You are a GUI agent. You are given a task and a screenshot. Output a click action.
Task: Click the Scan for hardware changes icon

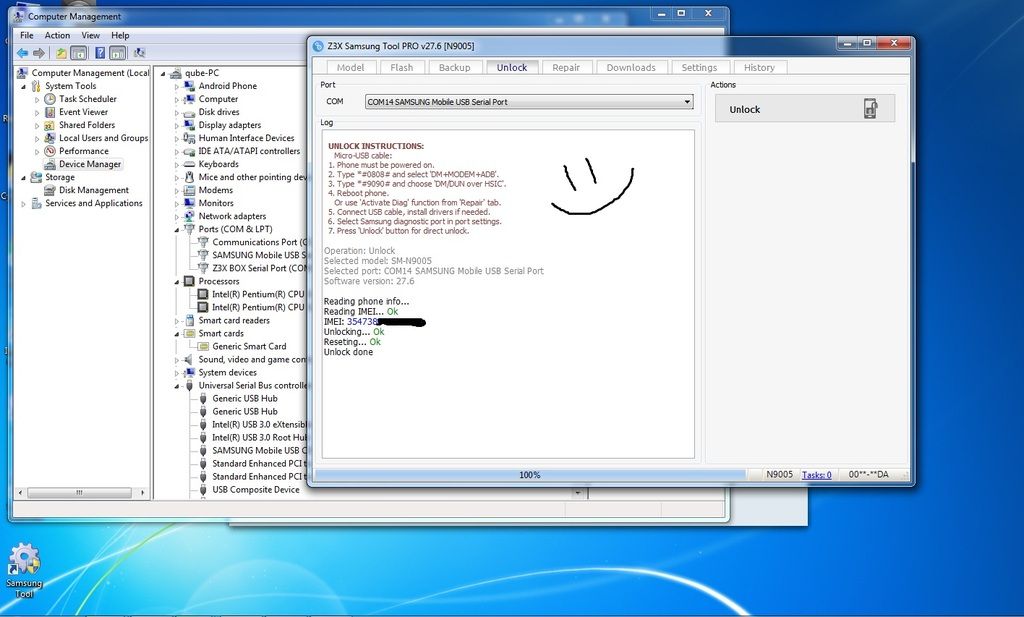140,53
